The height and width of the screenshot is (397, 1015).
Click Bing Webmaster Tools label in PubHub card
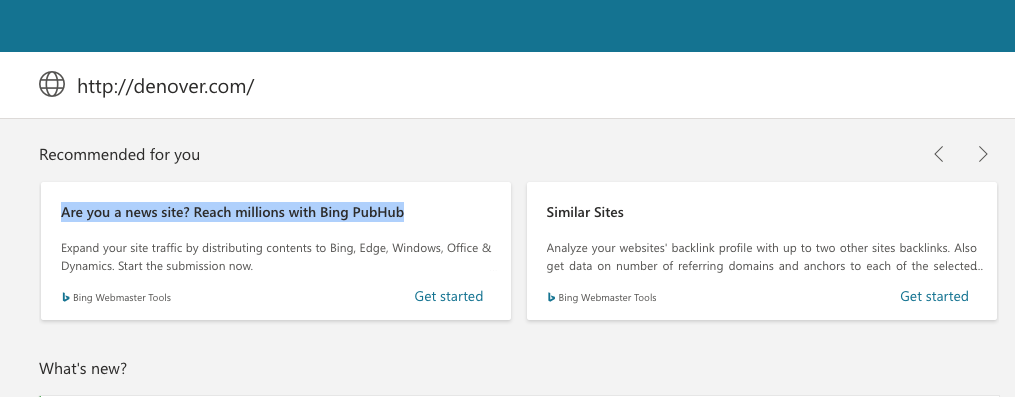pos(122,298)
